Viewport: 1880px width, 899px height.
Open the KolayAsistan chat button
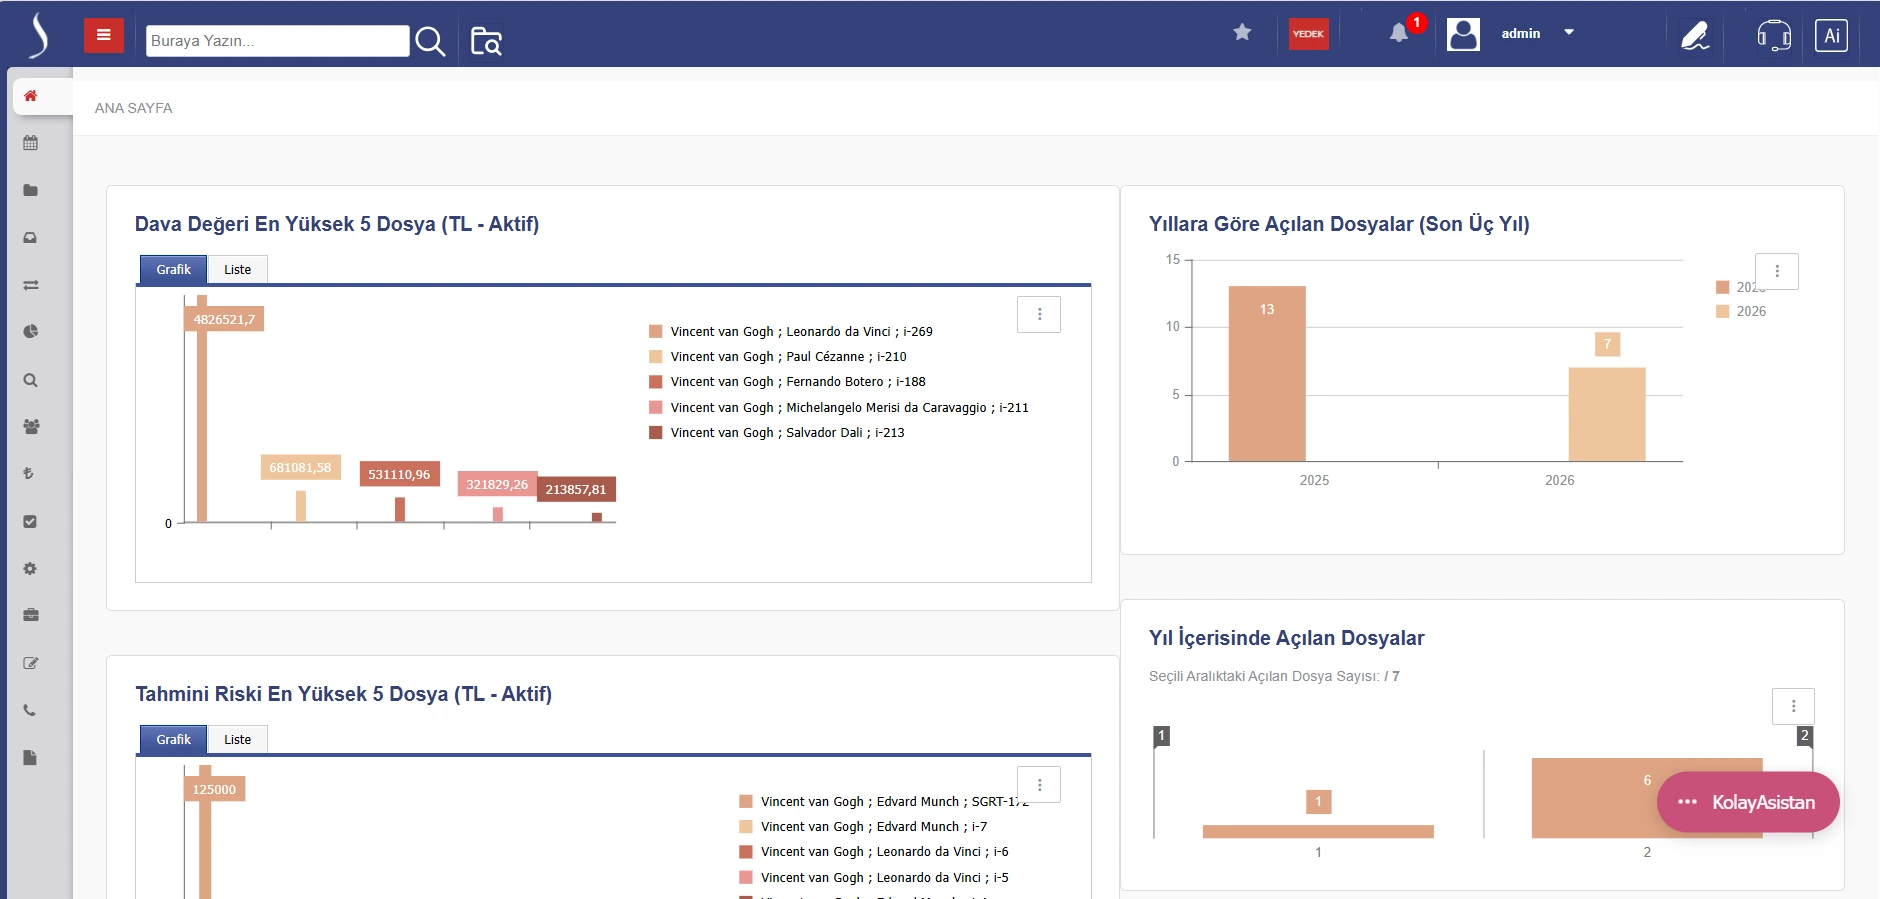(x=1747, y=802)
